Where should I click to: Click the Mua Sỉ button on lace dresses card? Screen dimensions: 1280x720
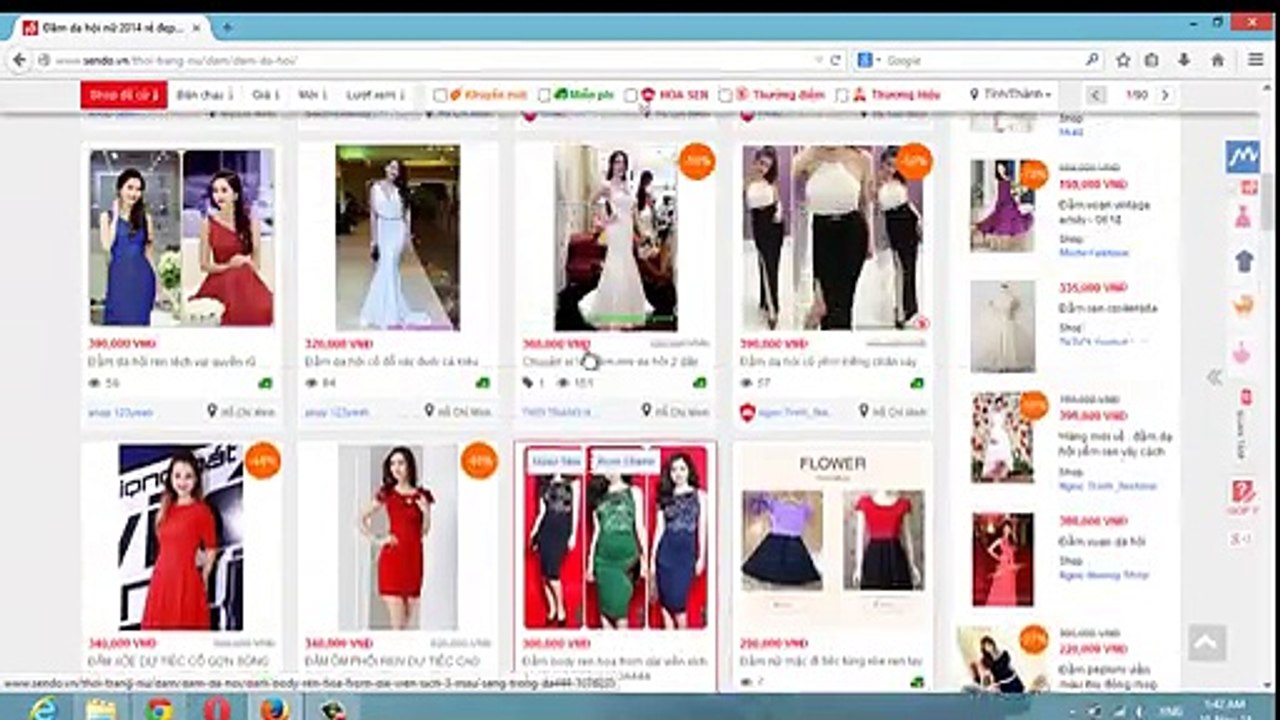556,462
